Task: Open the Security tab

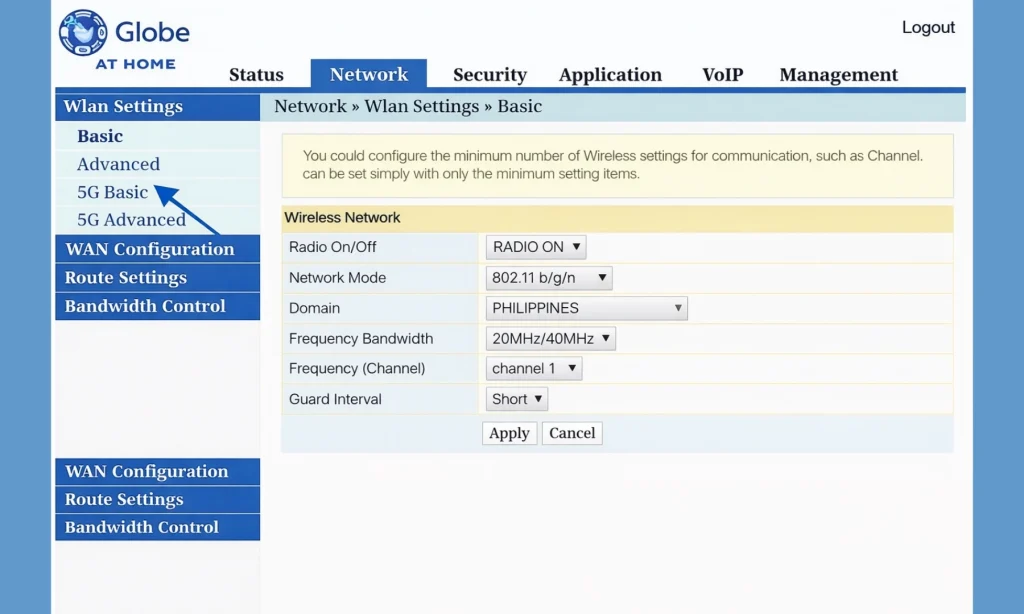Action: [489, 75]
